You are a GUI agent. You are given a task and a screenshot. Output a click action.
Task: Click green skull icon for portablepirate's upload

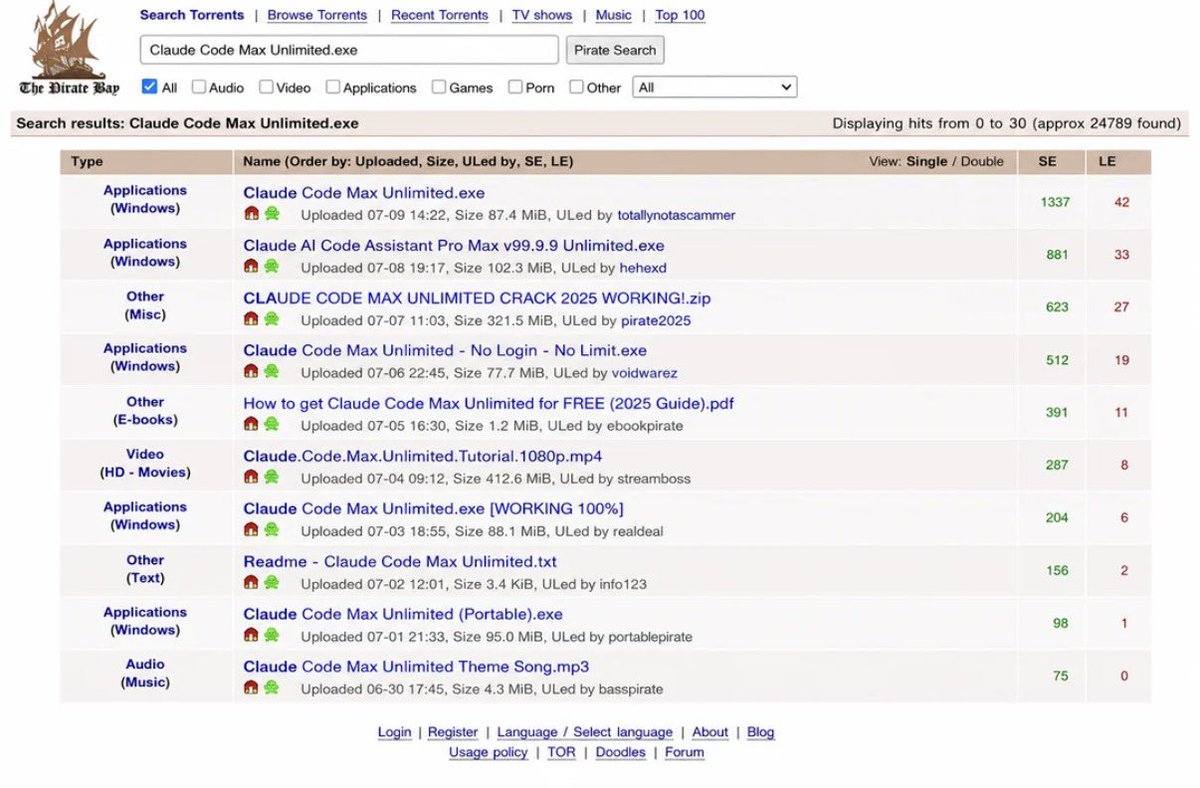click(271, 636)
